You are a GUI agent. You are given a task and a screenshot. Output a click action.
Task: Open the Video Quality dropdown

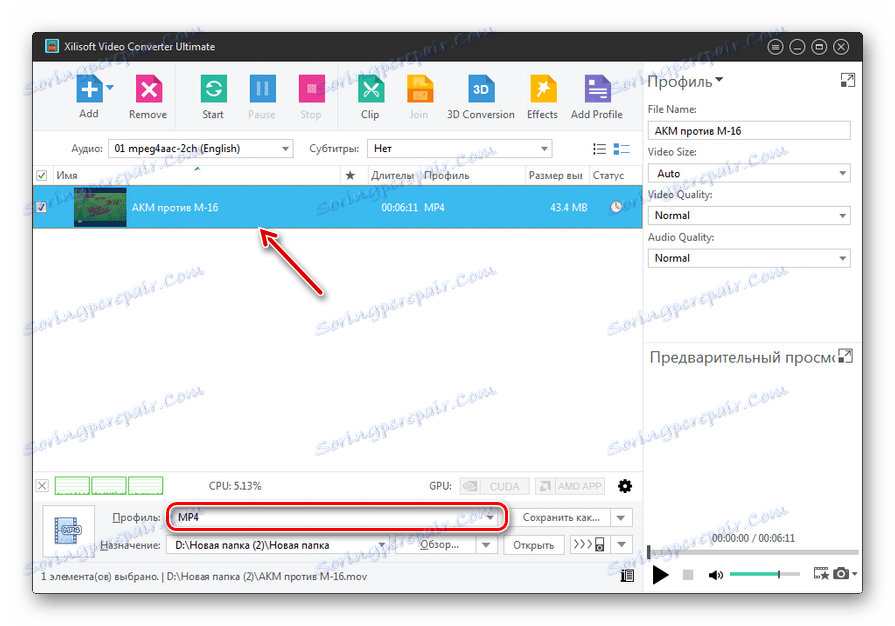pos(749,216)
